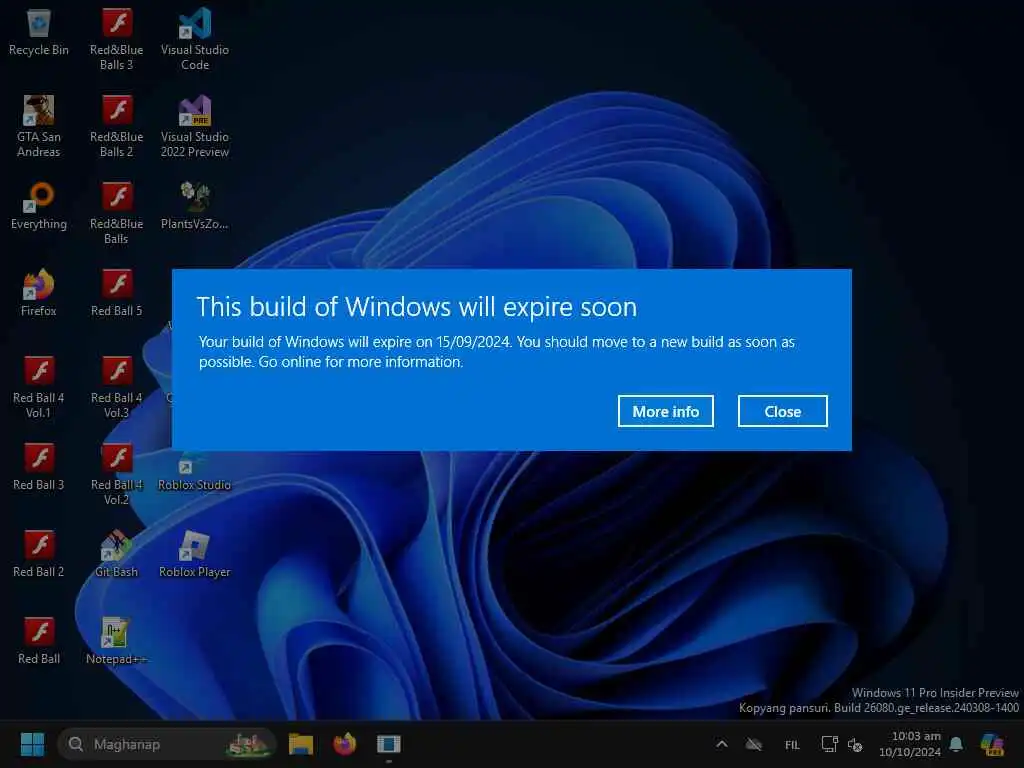Image resolution: width=1024 pixels, height=768 pixels.
Task: Select the Everything search shortcut
Action: (39, 205)
